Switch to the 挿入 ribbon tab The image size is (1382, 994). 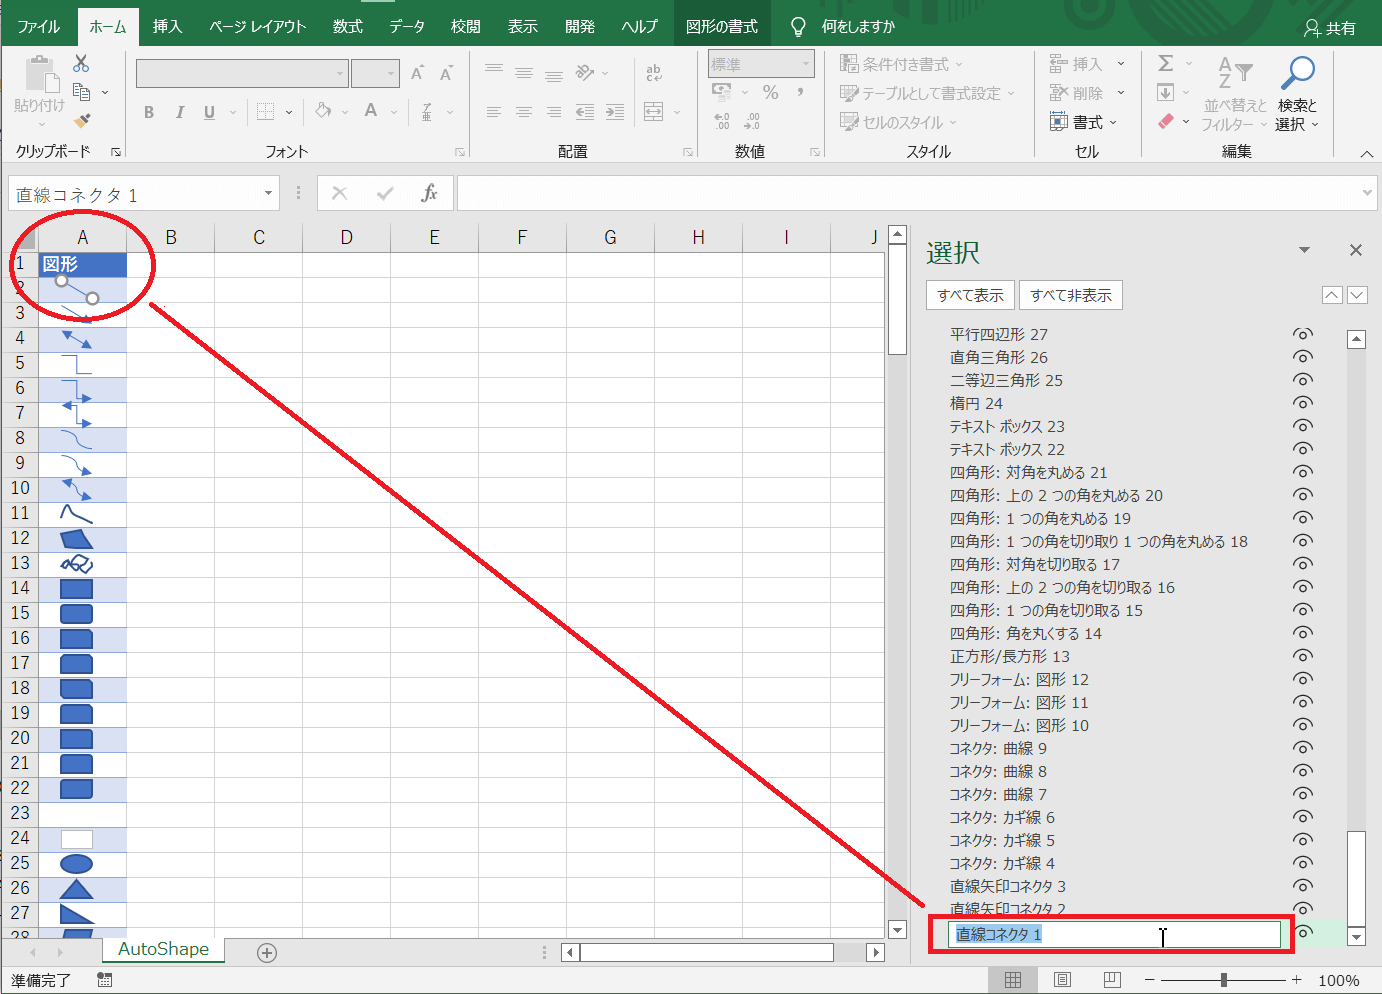166,25
